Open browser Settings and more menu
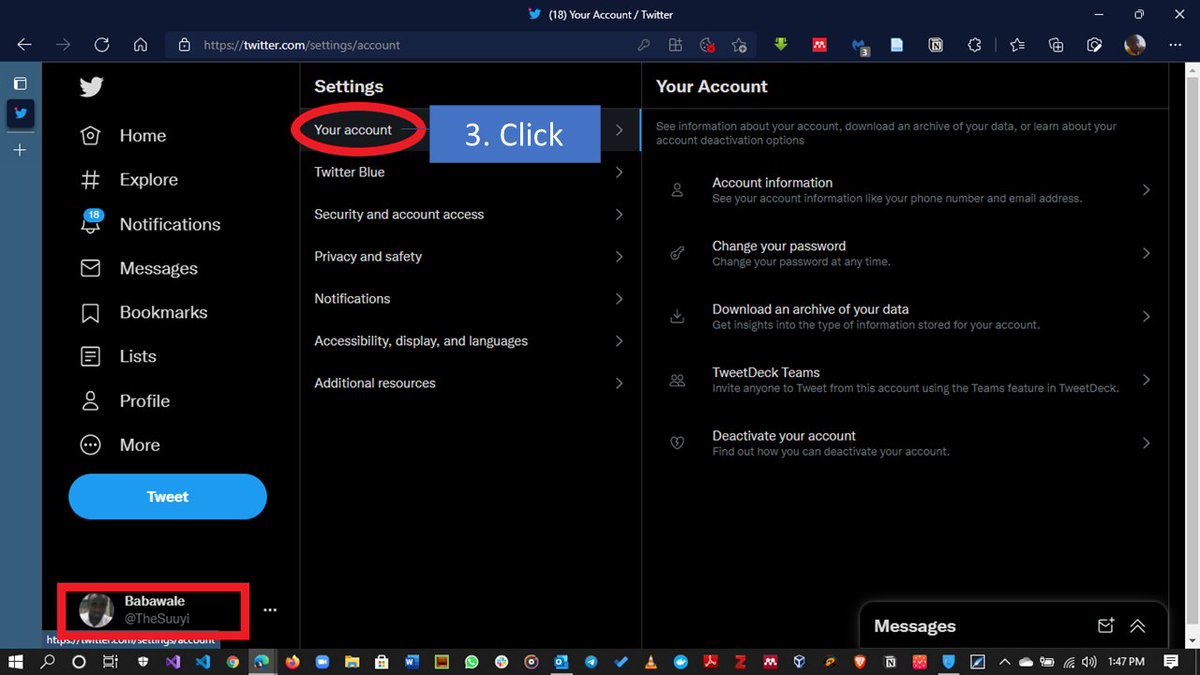Image resolution: width=1200 pixels, height=675 pixels. point(1175,45)
